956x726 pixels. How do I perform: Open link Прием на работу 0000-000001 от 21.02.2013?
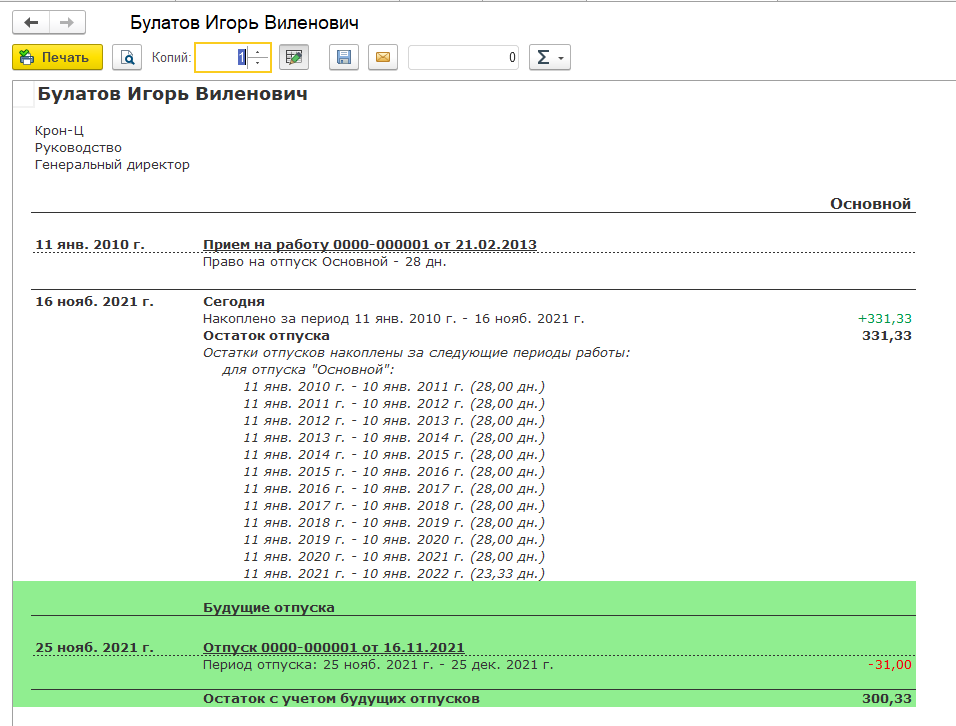point(369,244)
